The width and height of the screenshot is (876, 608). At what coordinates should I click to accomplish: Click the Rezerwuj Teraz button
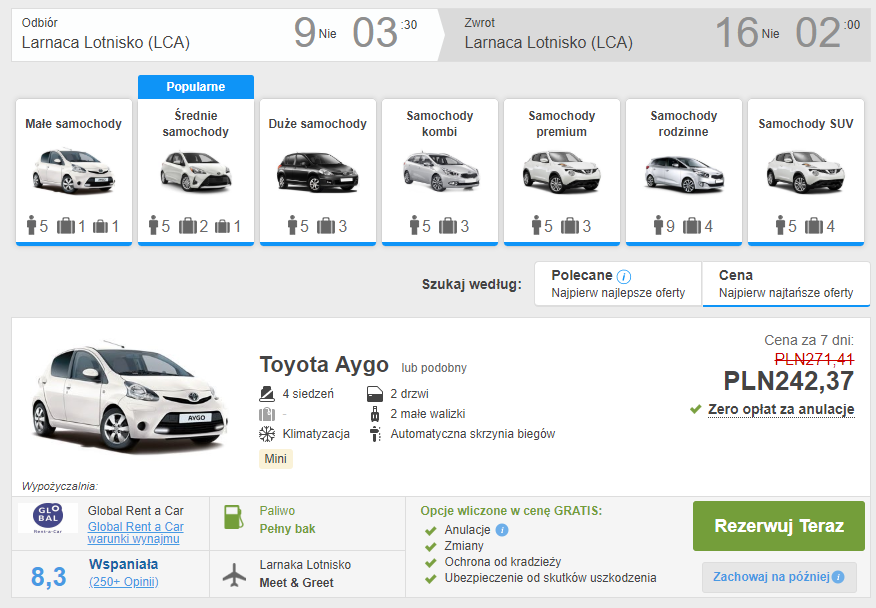(779, 526)
